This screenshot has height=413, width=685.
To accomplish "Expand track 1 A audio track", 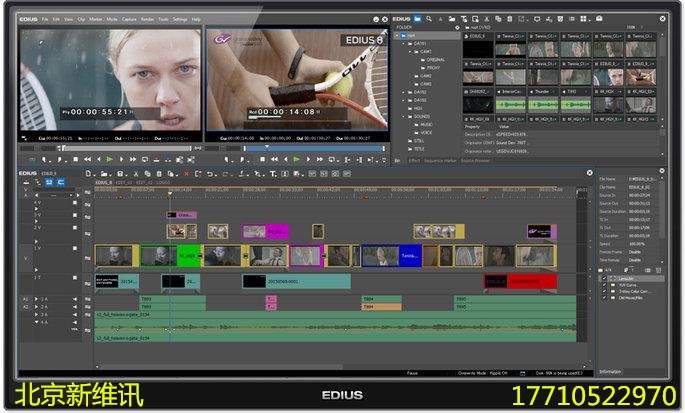I will tap(36, 299).
